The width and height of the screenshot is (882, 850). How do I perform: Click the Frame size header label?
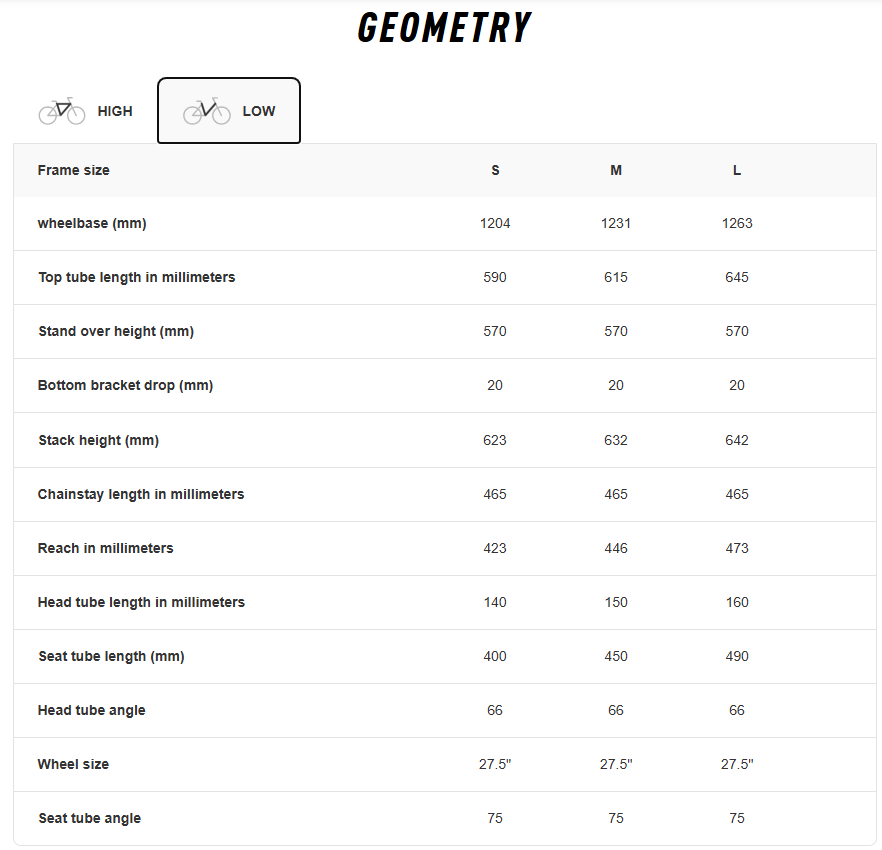(x=74, y=170)
